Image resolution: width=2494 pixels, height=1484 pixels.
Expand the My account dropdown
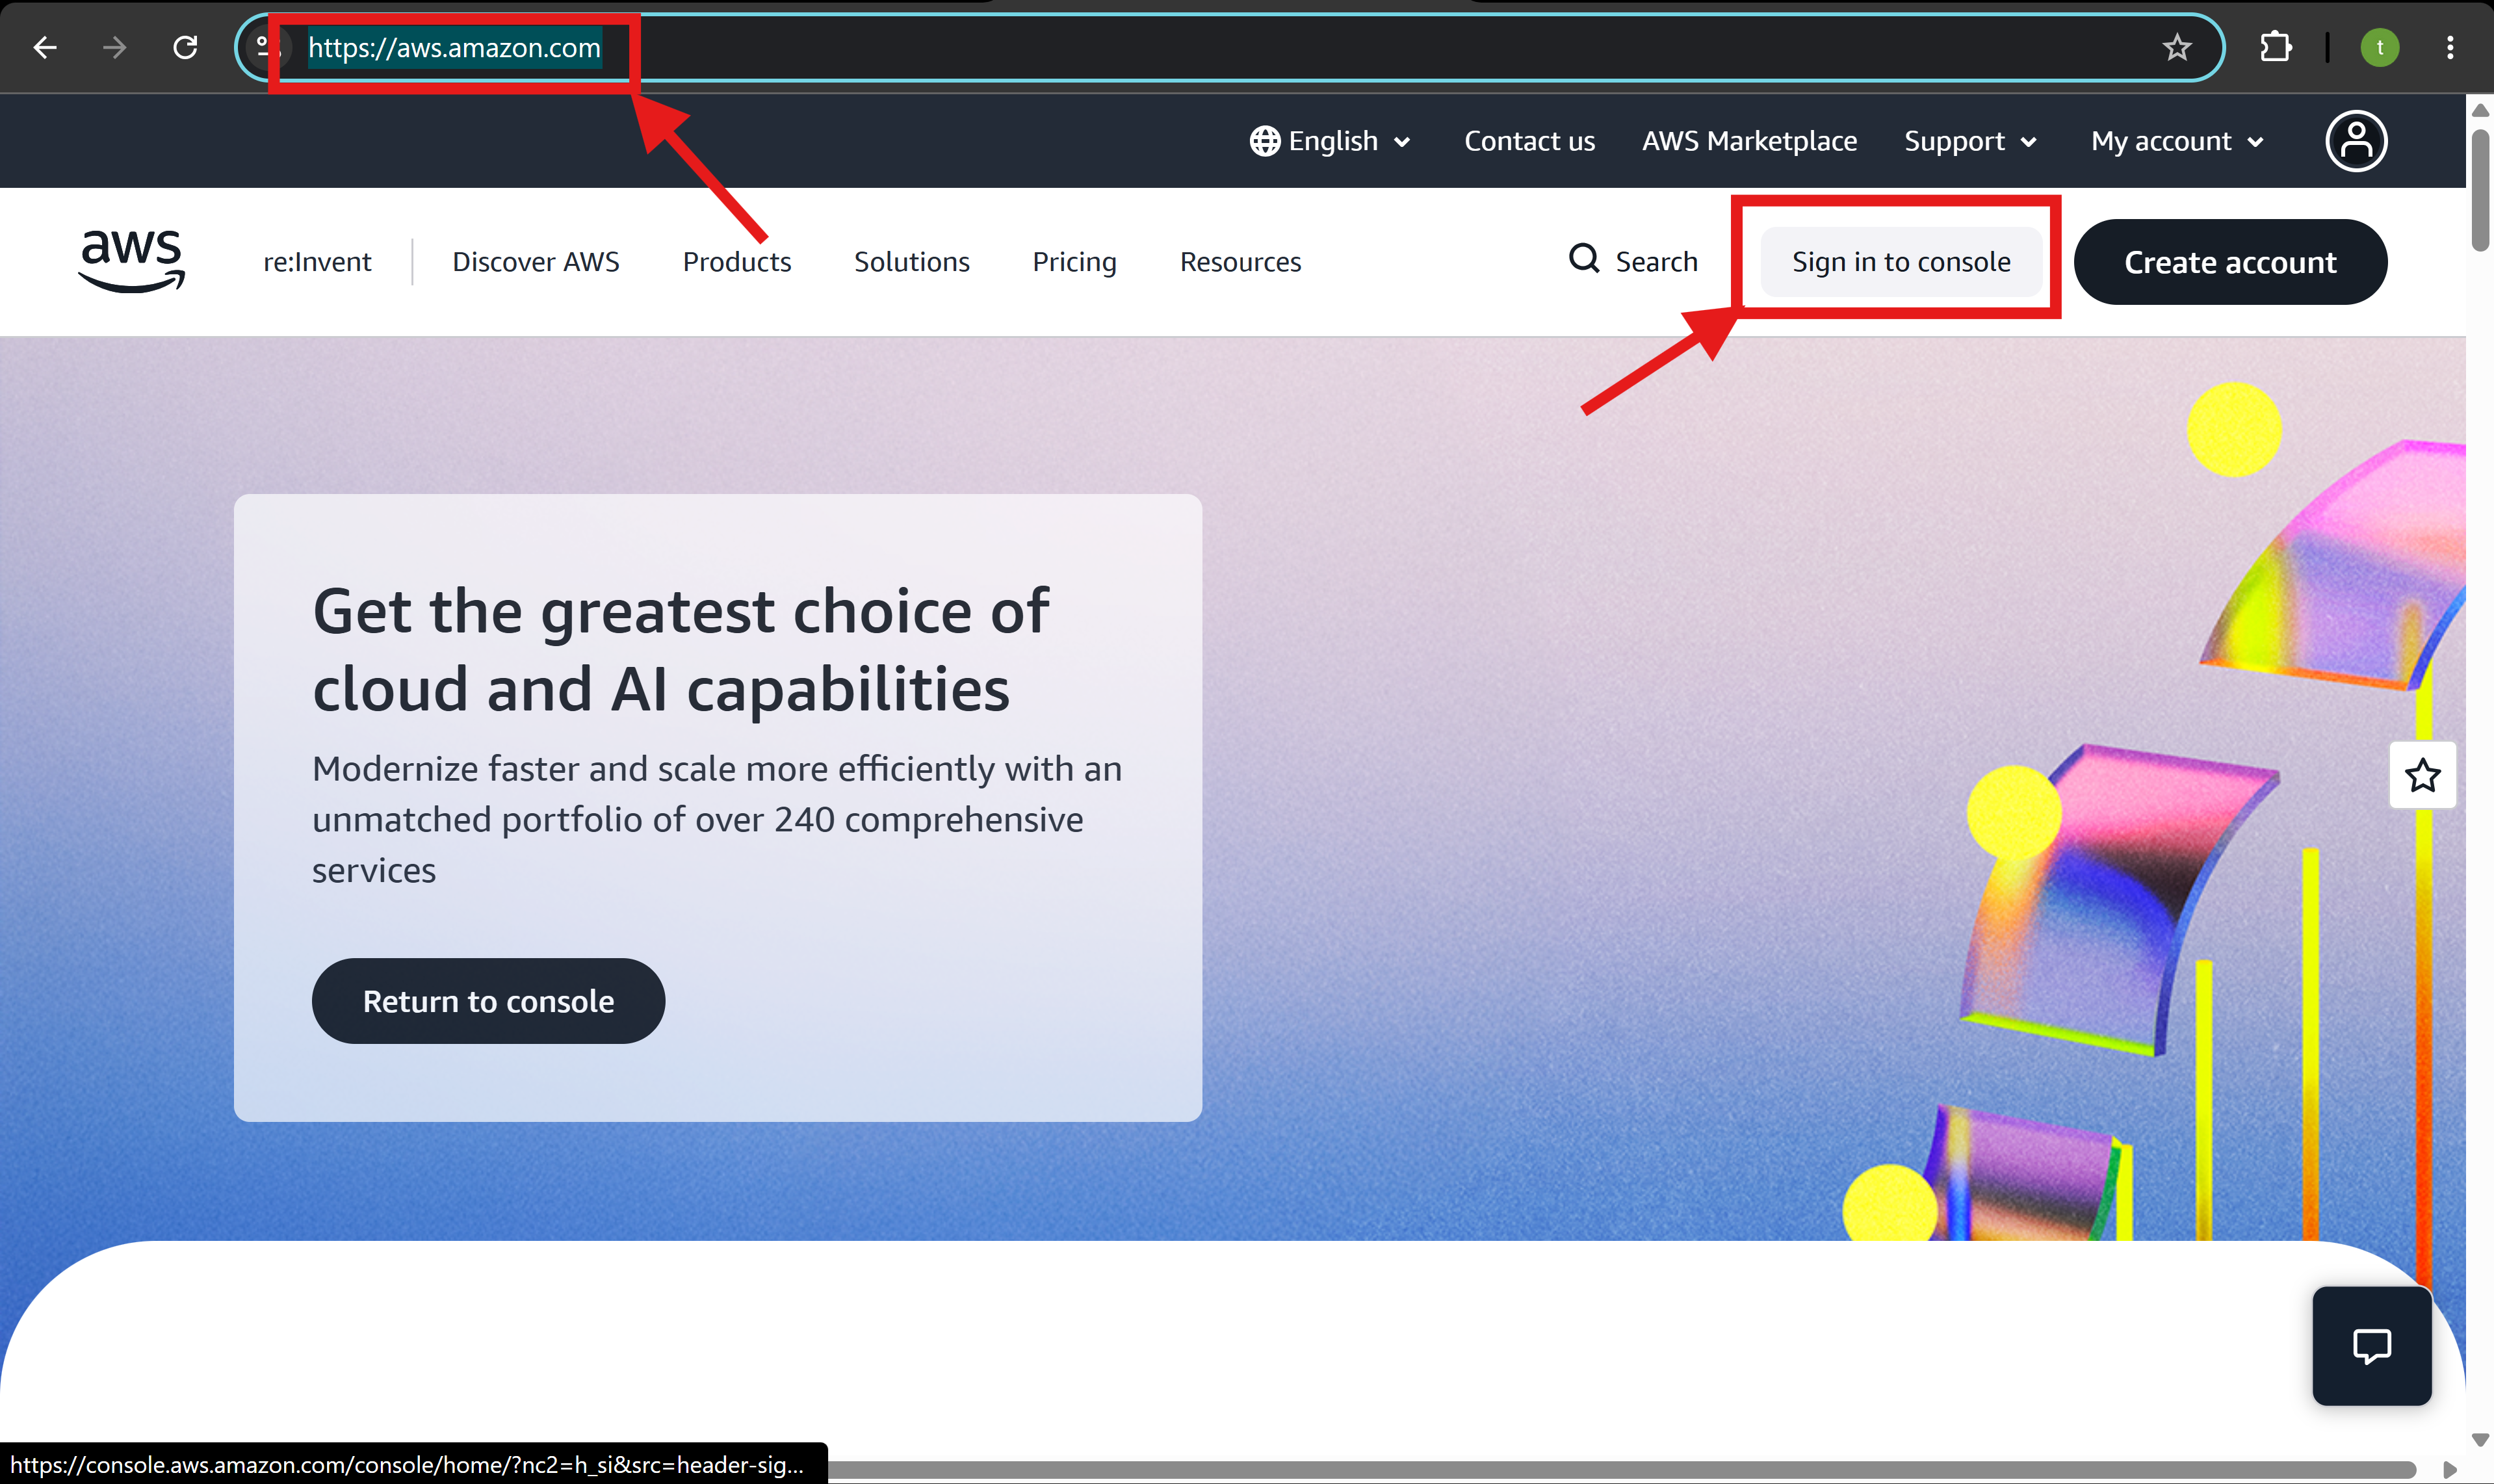pyautogui.click(x=2177, y=141)
